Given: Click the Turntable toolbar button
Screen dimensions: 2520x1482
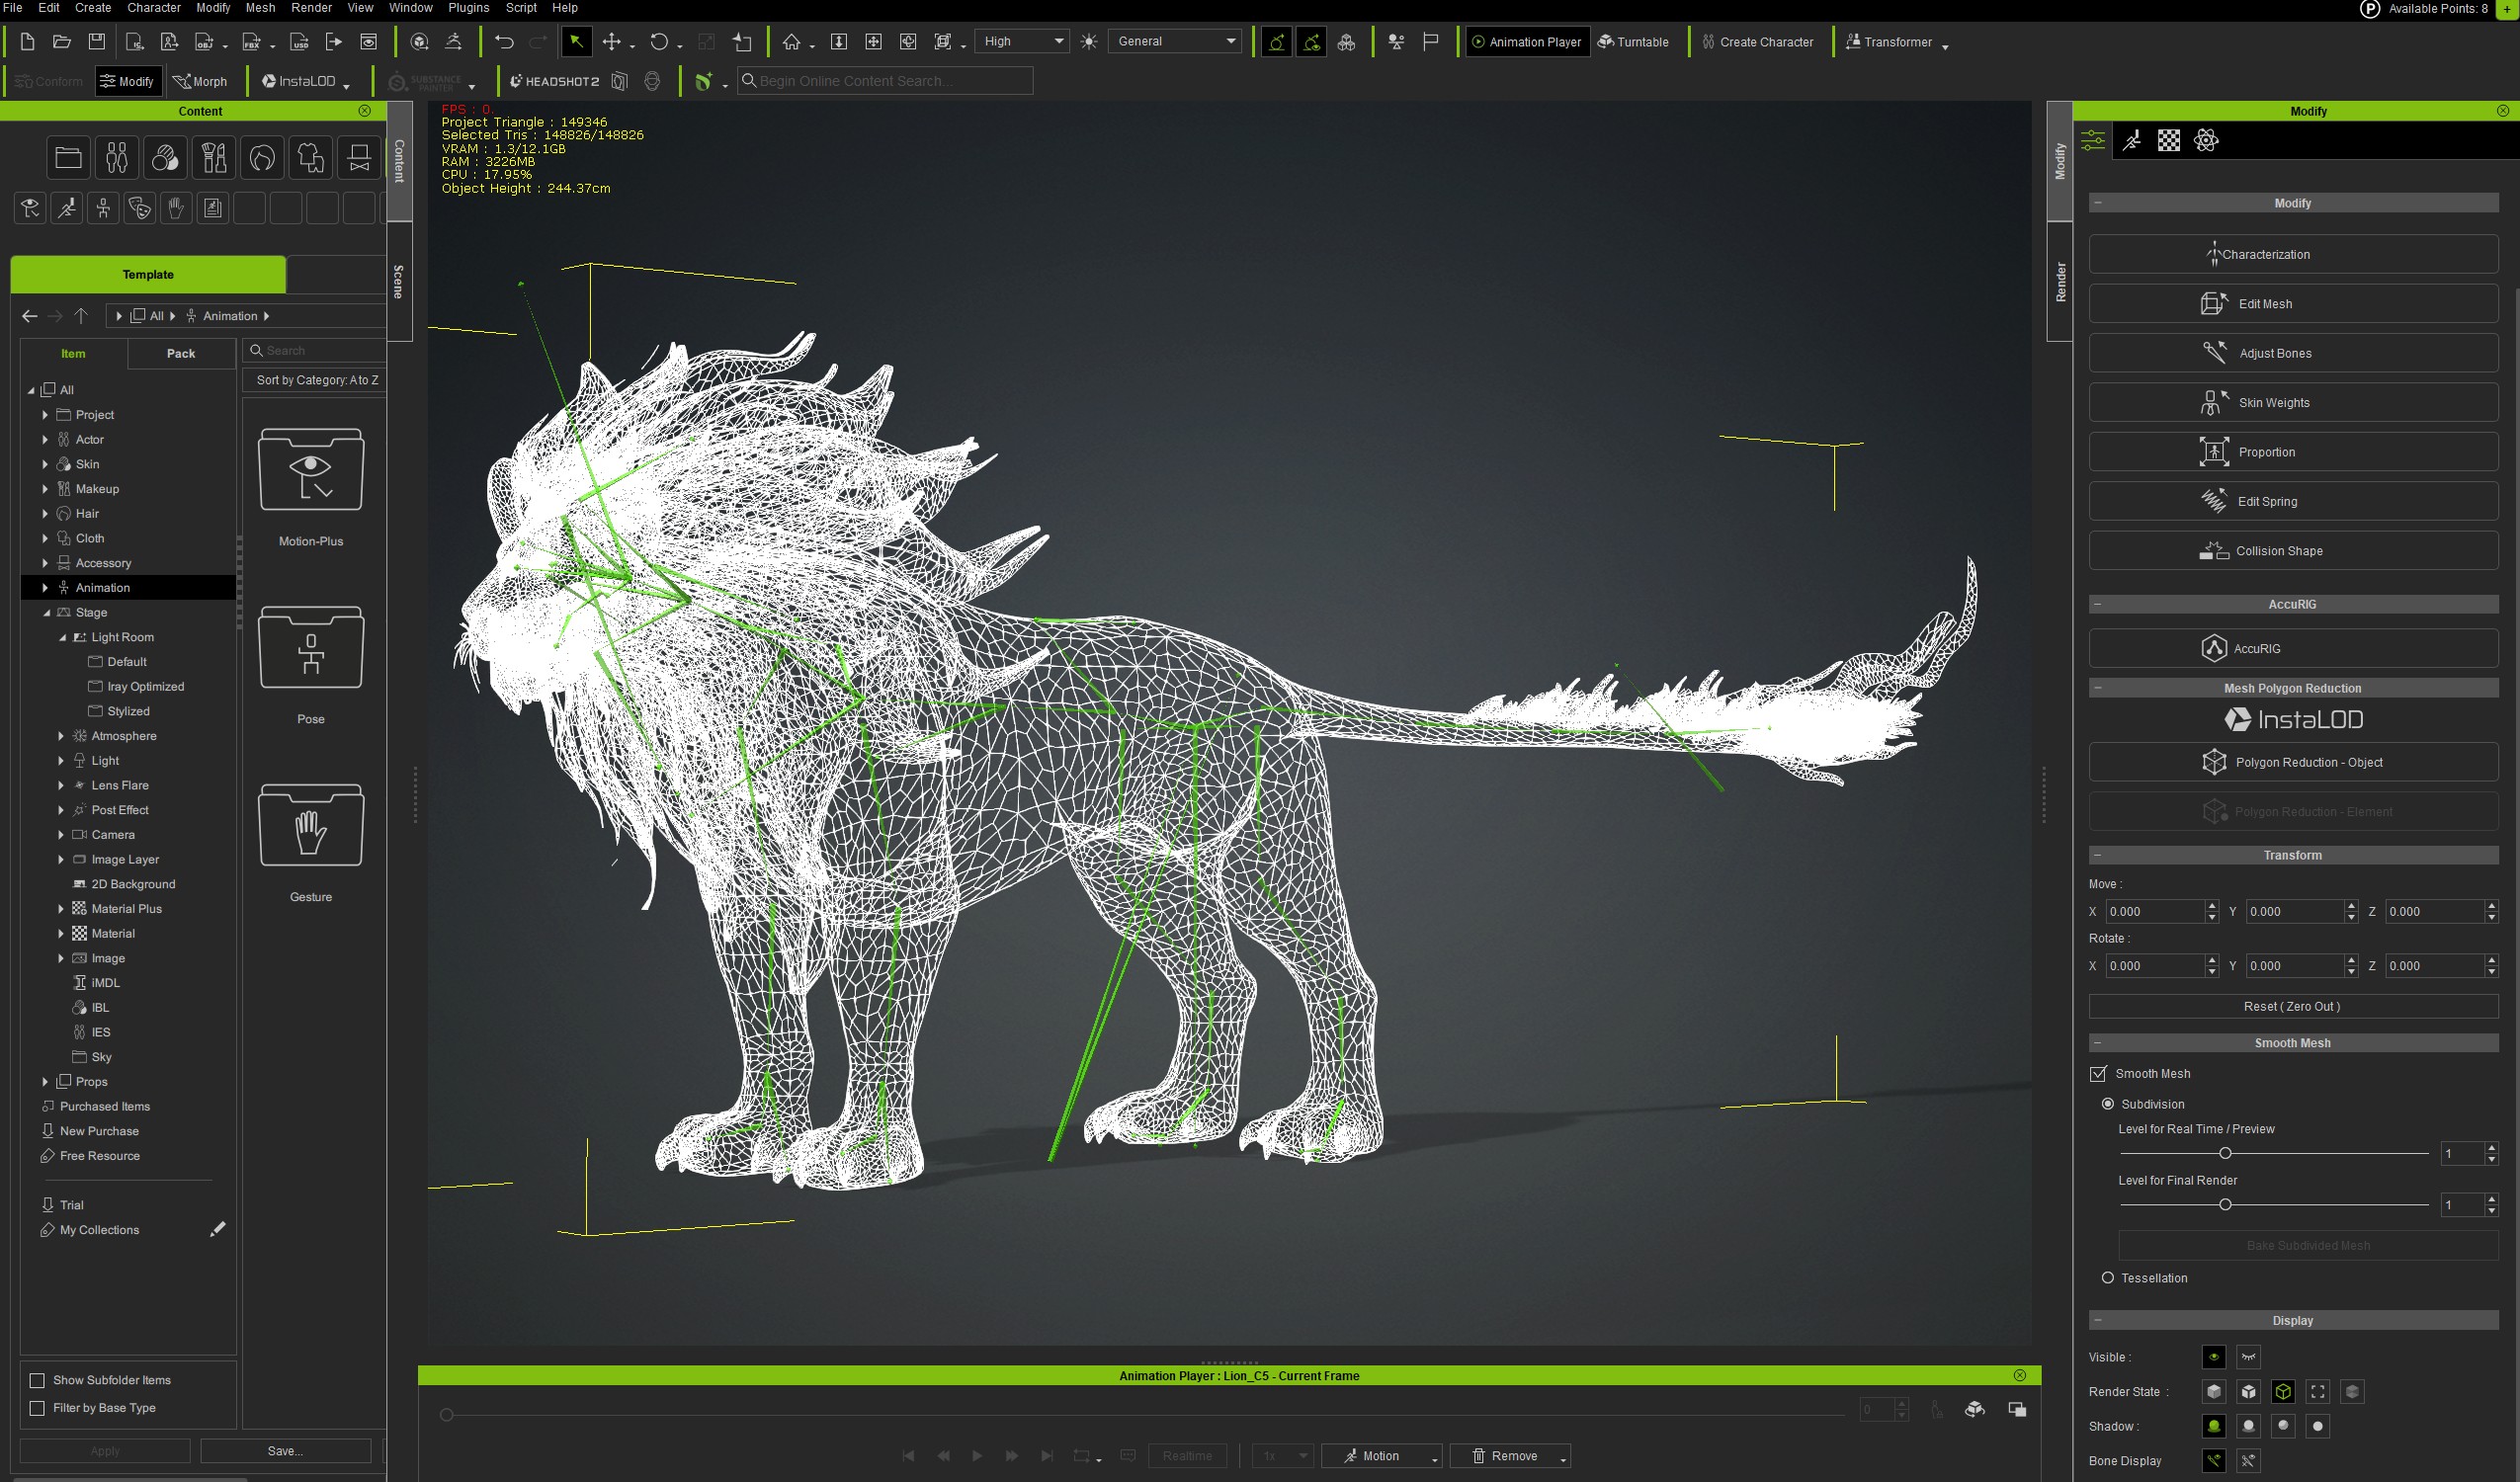Looking at the screenshot, I should pos(1633,42).
